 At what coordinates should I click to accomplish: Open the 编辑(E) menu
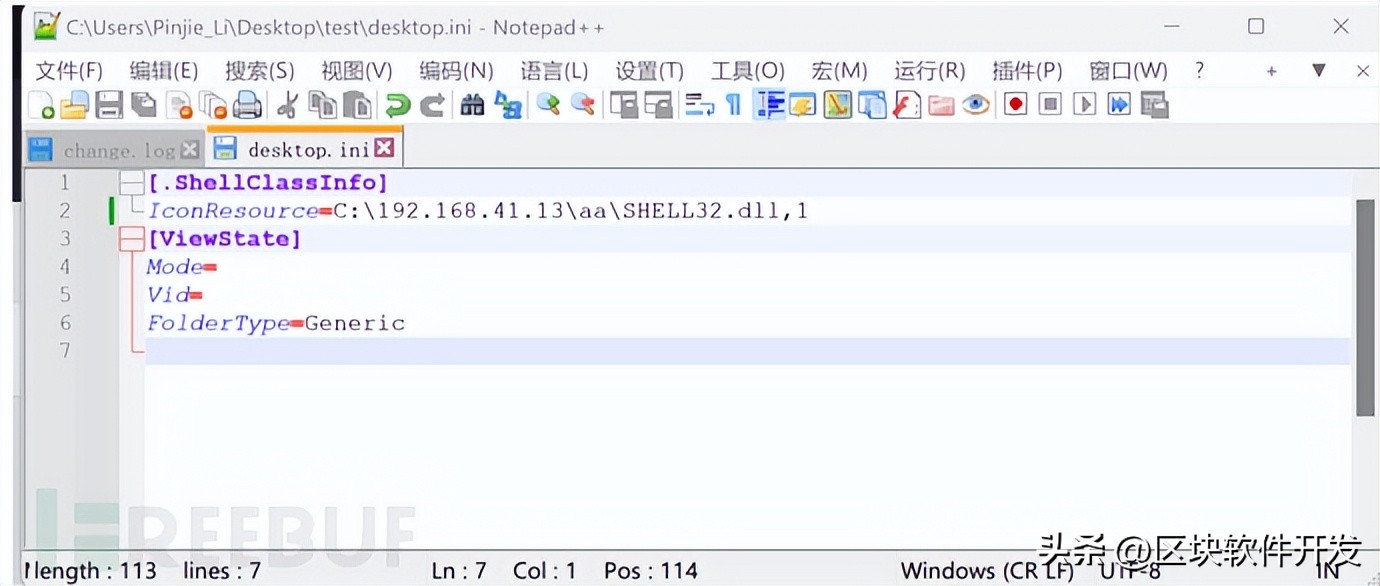164,71
